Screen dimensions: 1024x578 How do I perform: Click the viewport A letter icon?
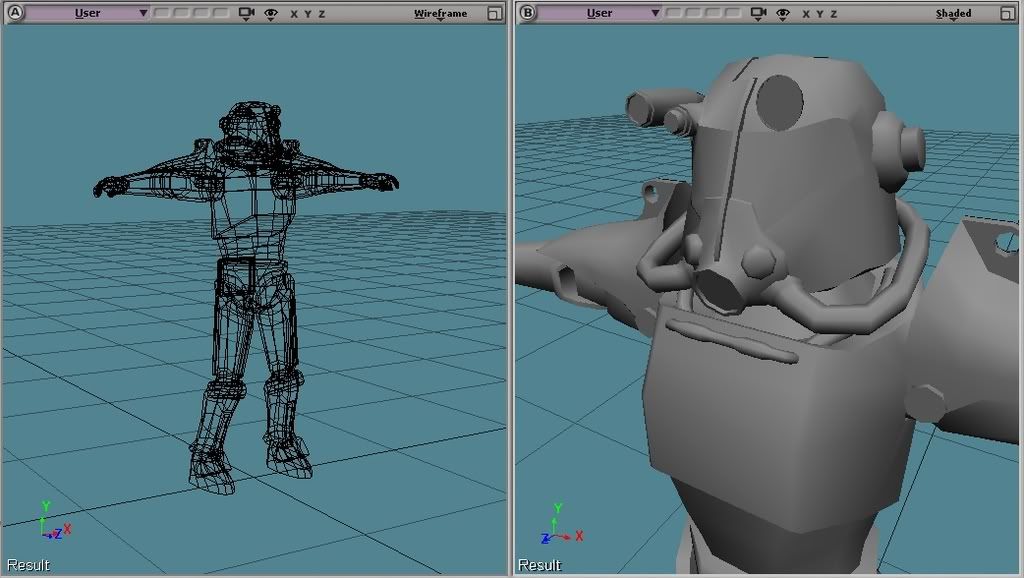point(14,13)
